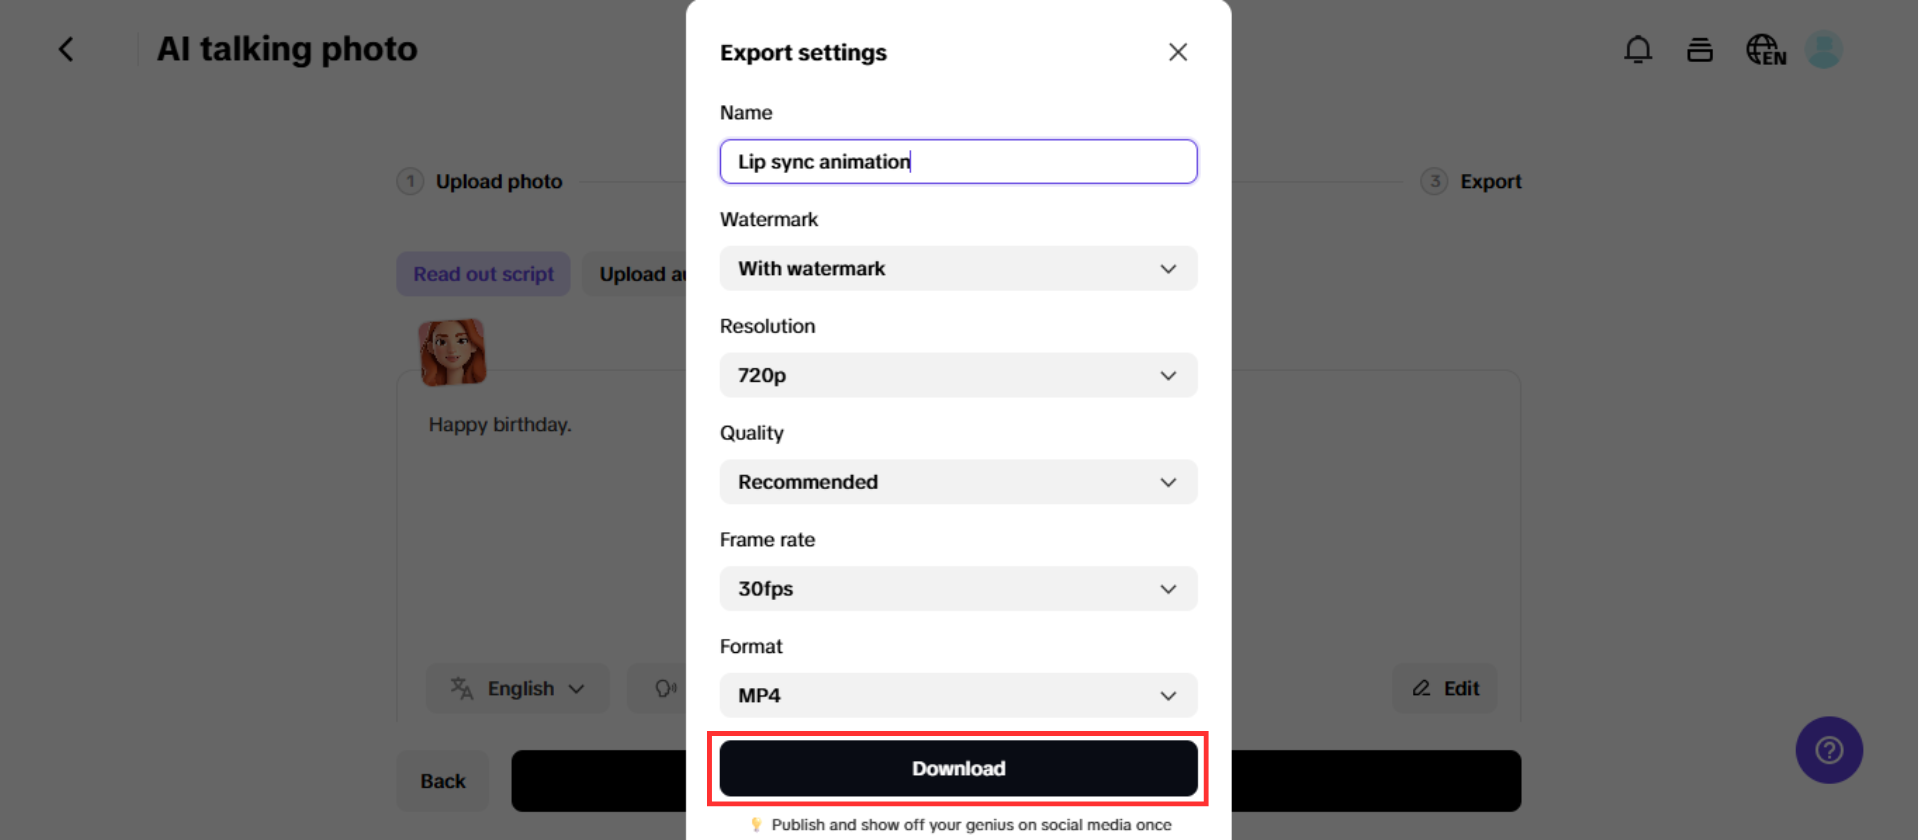The width and height of the screenshot is (1920, 840).
Task: Switch to the Read out script tab
Action: [x=483, y=274]
